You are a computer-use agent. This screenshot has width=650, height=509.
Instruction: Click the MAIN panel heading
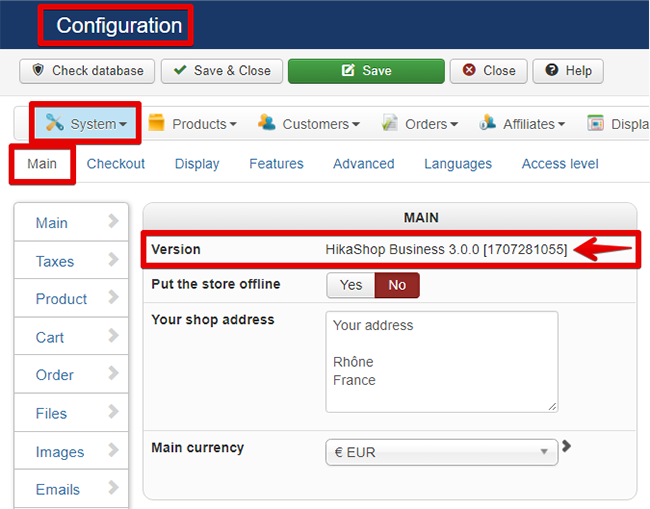(x=421, y=218)
